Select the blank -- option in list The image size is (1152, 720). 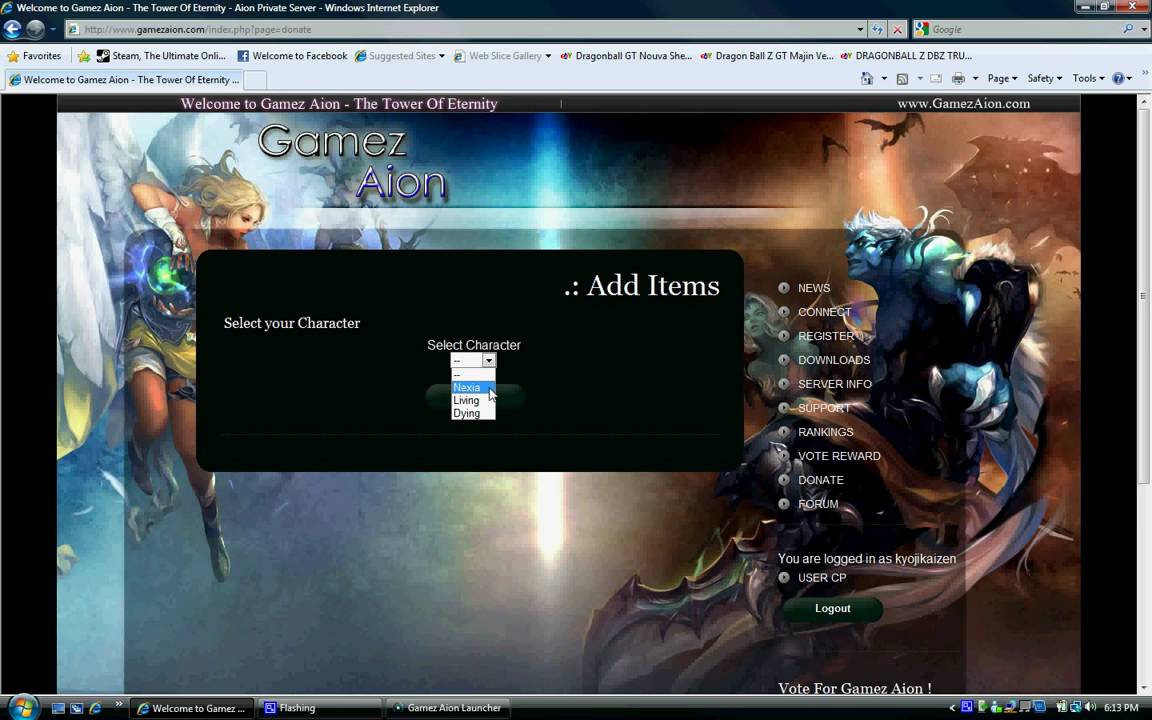[473, 375]
